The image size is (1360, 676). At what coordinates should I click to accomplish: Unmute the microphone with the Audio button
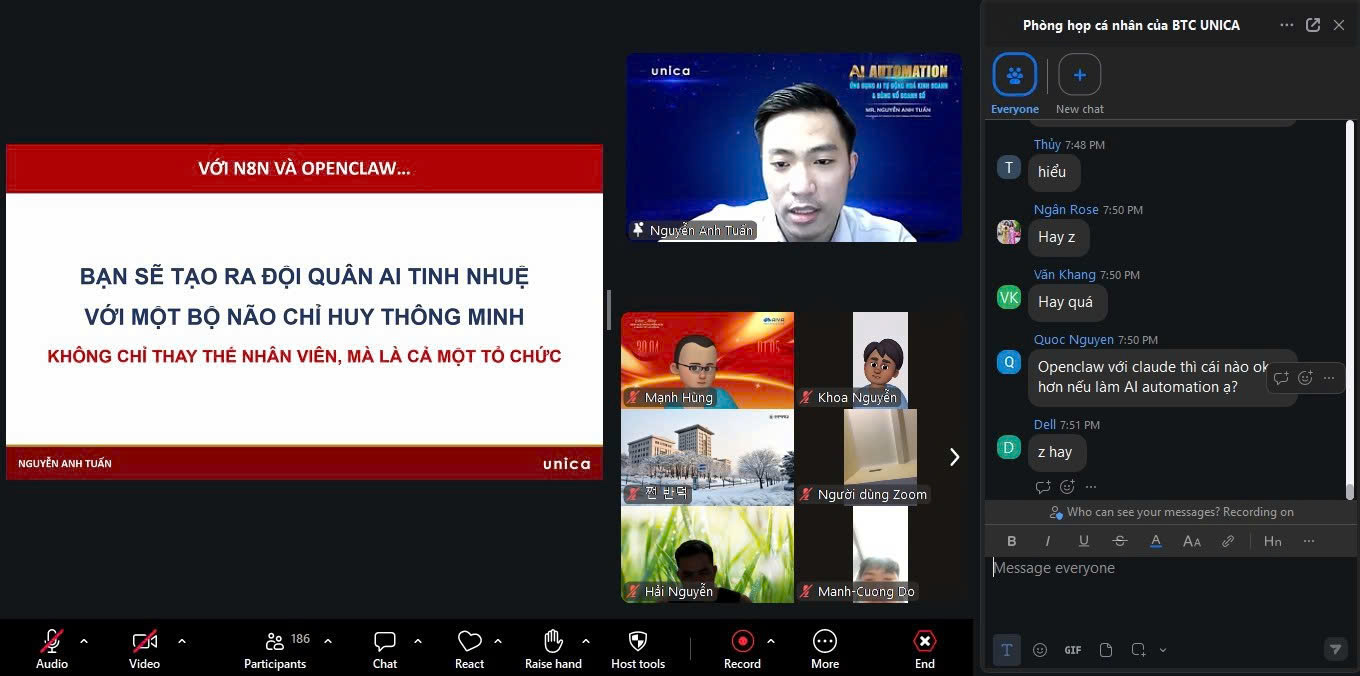tap(52, 648)
